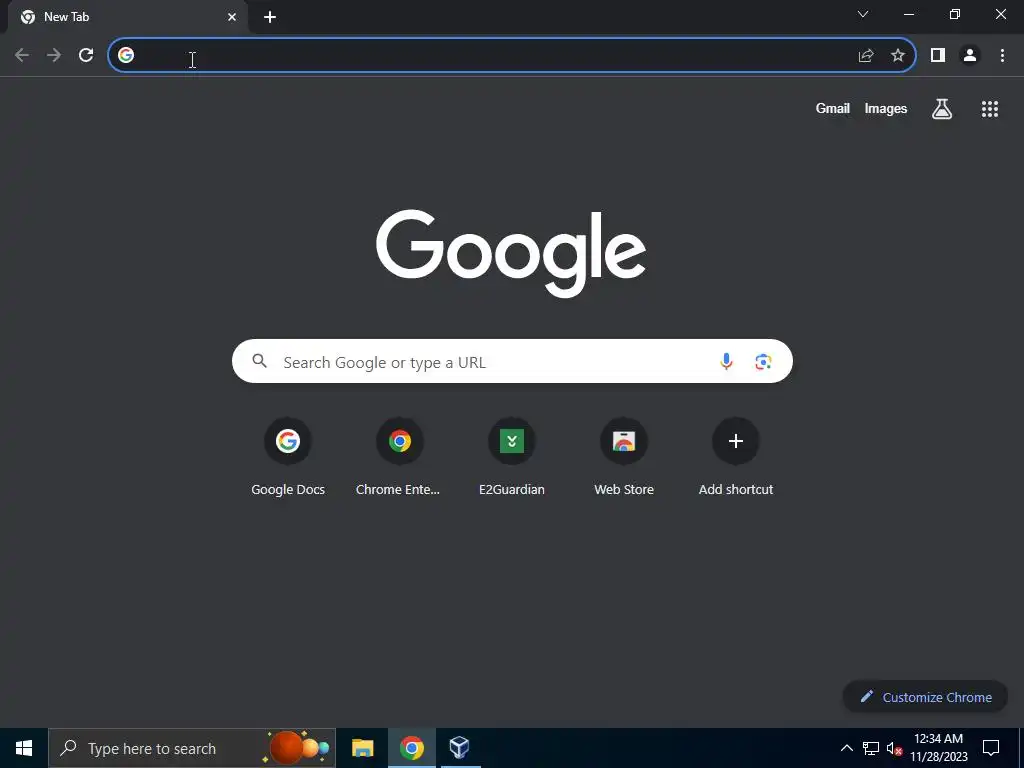The height and width of the screenshot is (768, 1024).
Task: Show hidden tray icons chevron
Action: point(846,748)
